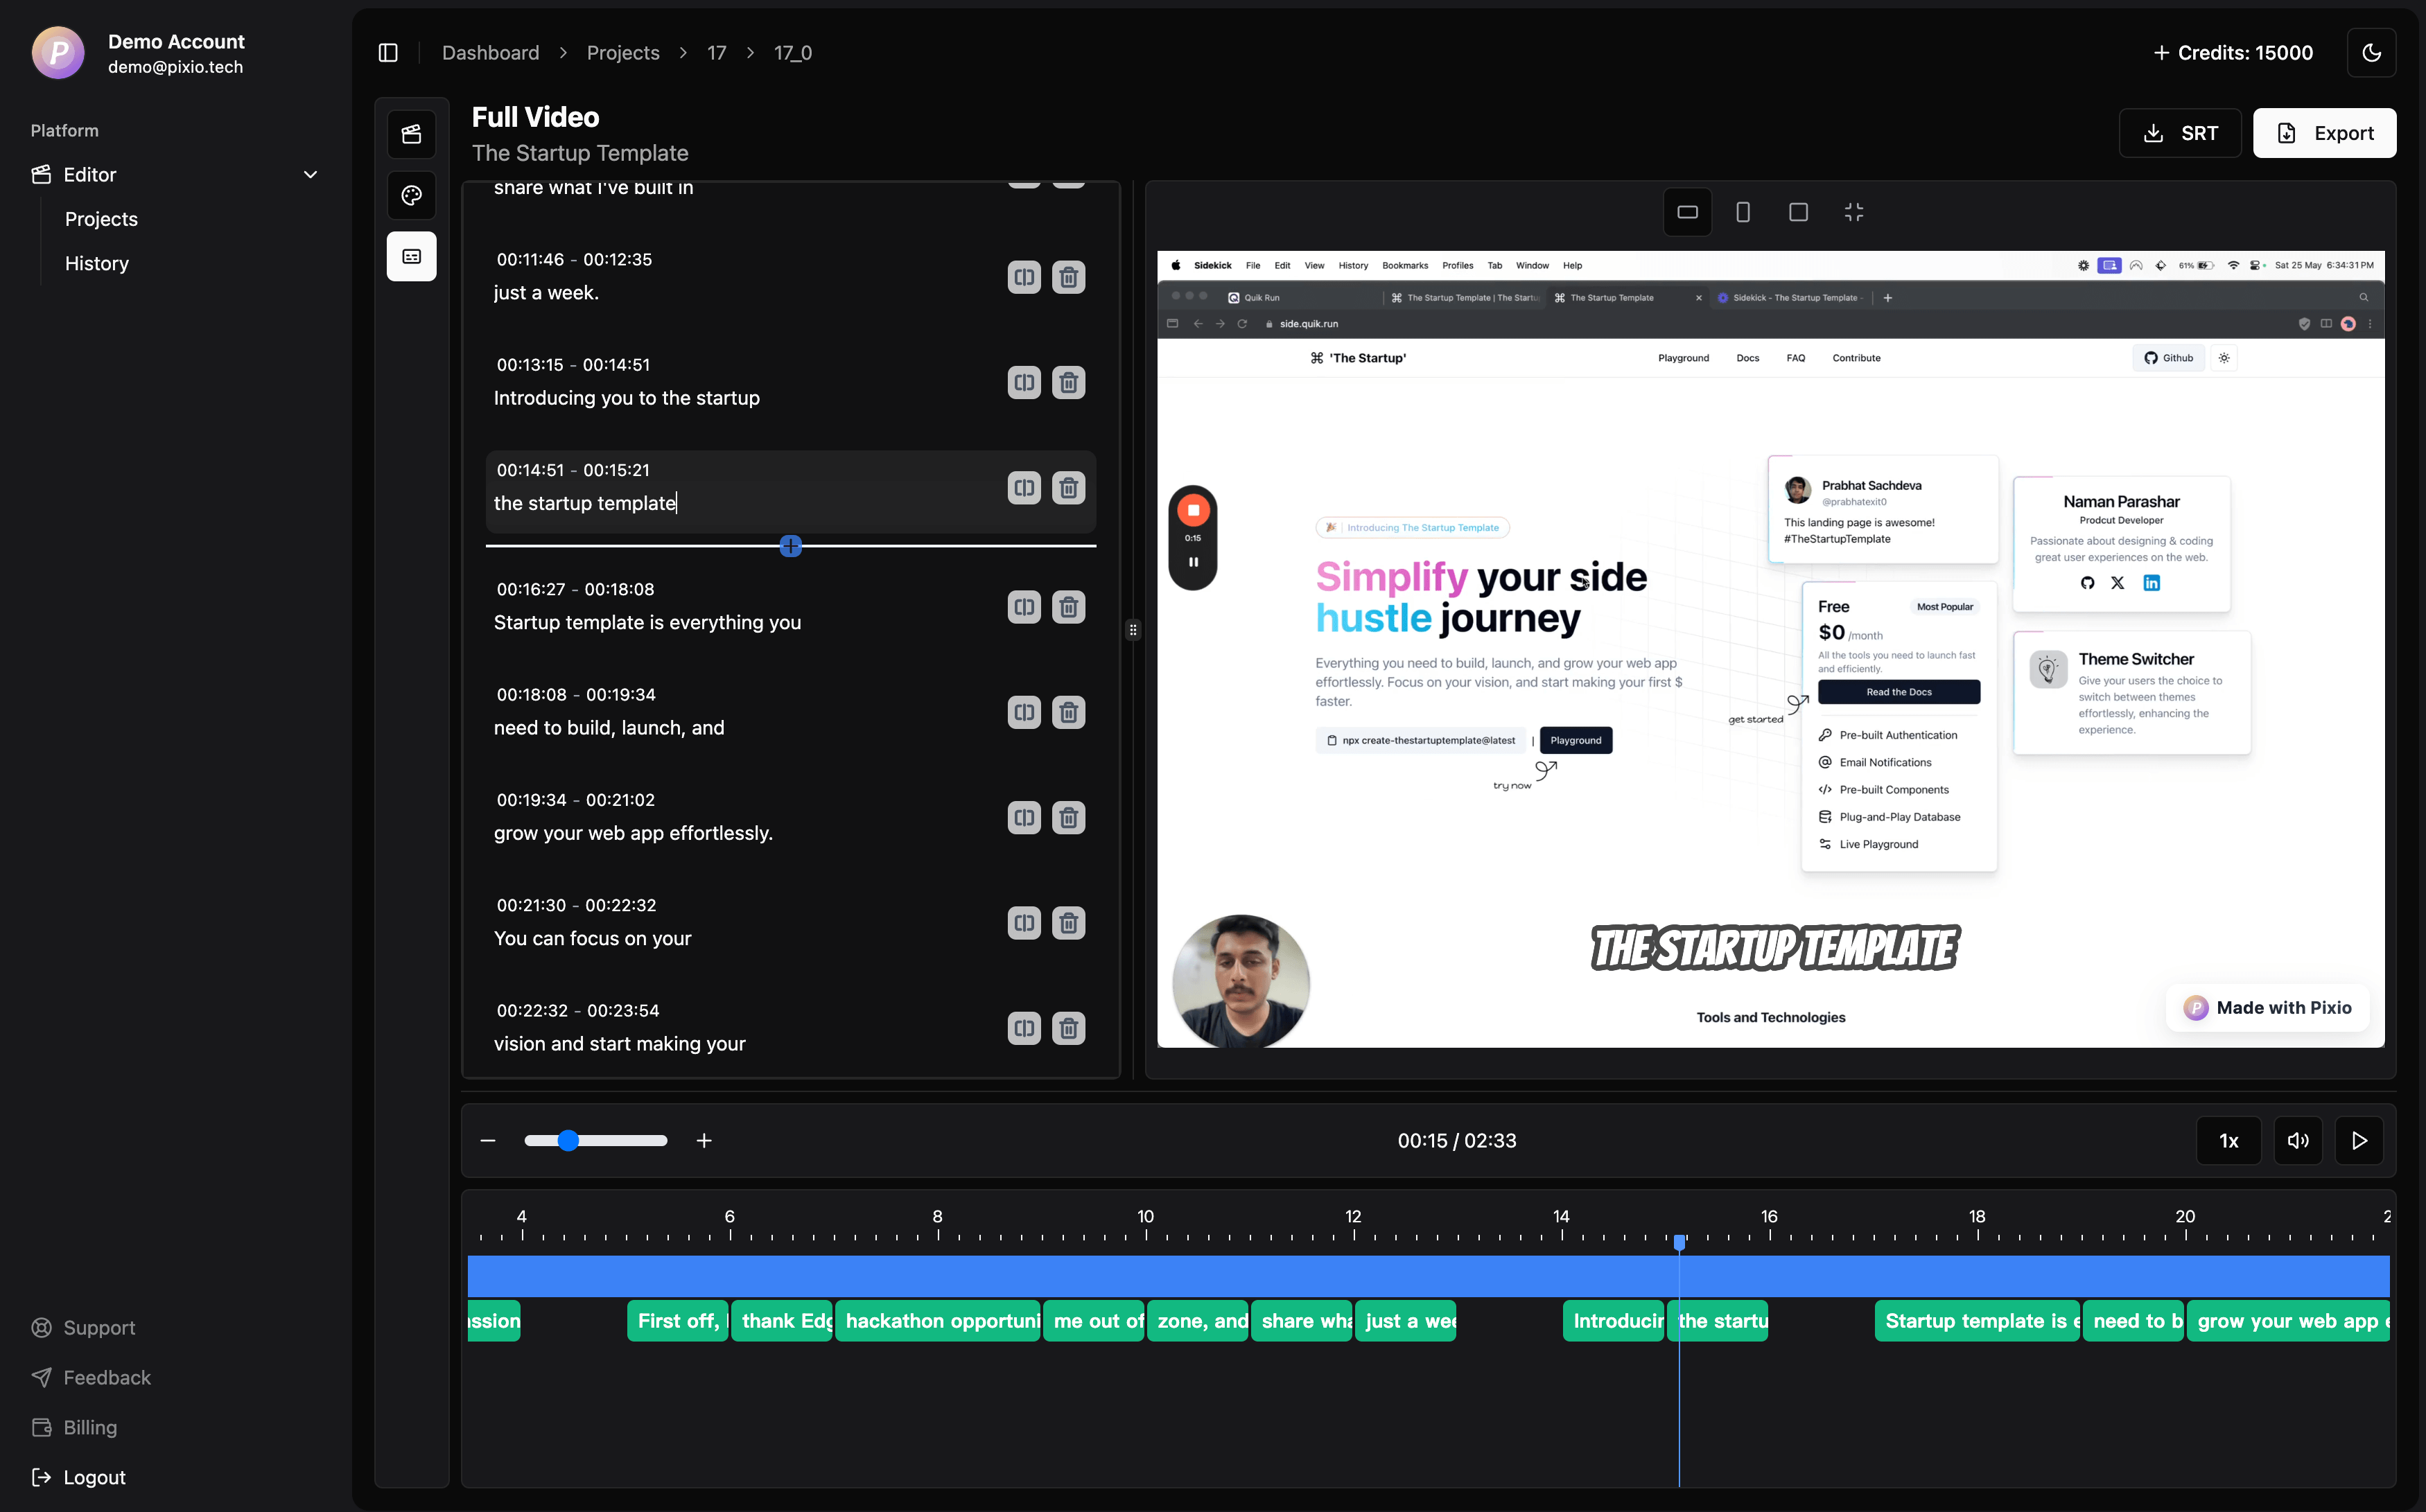Click the video preview thumbnail
Screen dimensions: 2426x1512
[x=1770, y=649]
